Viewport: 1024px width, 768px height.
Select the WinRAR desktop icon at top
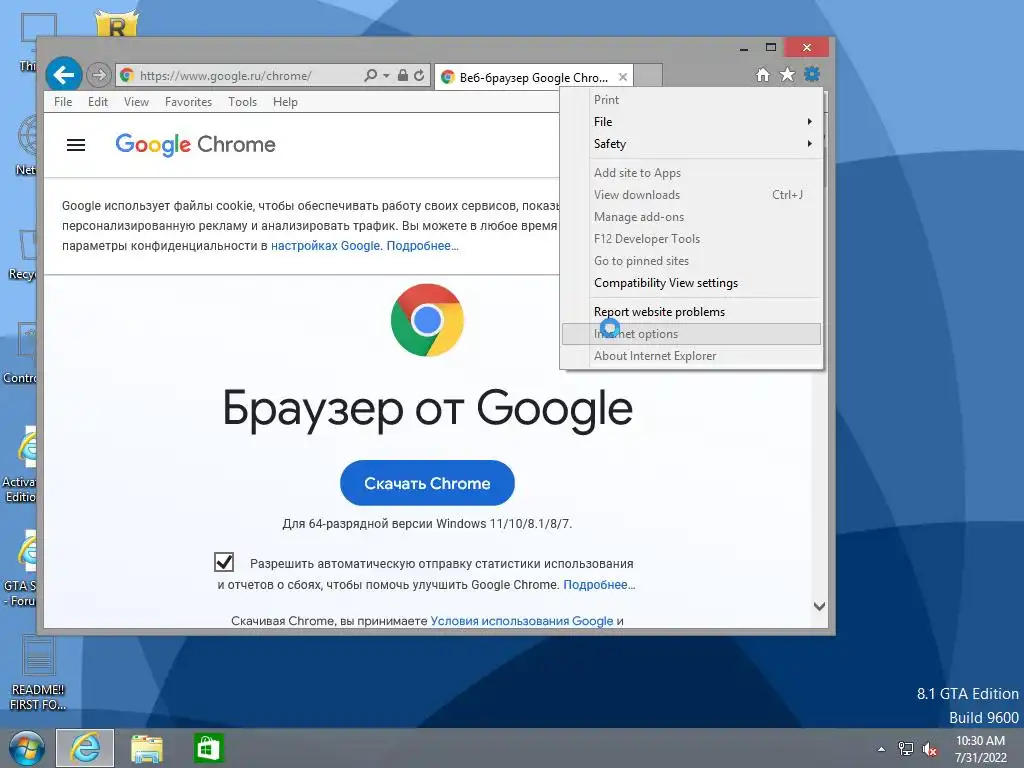coord(117,24)
